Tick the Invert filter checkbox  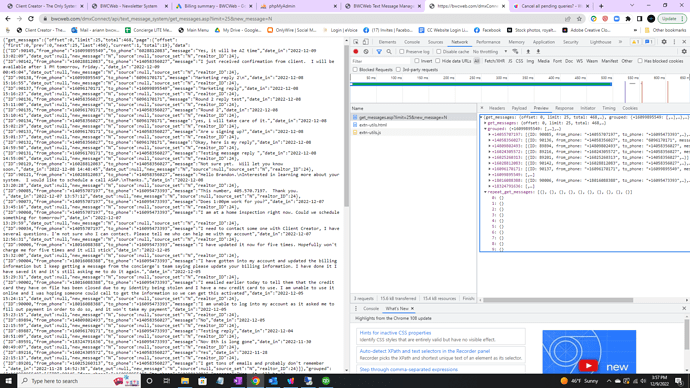(x=417, y=61)
